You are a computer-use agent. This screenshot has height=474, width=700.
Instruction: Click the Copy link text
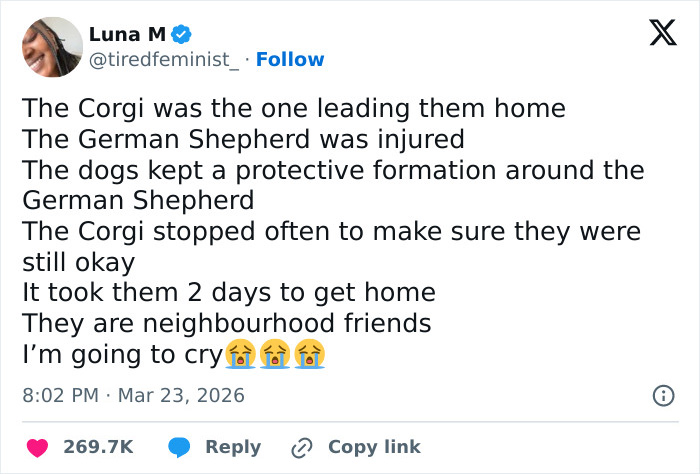[x=374, y=447]
